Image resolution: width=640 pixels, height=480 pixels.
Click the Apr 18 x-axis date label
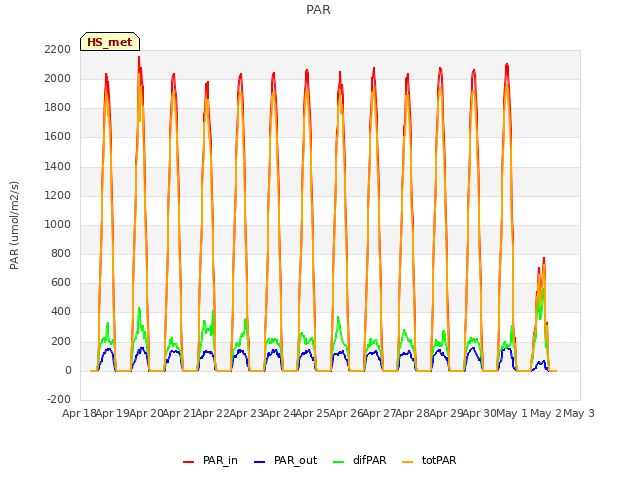79,413
